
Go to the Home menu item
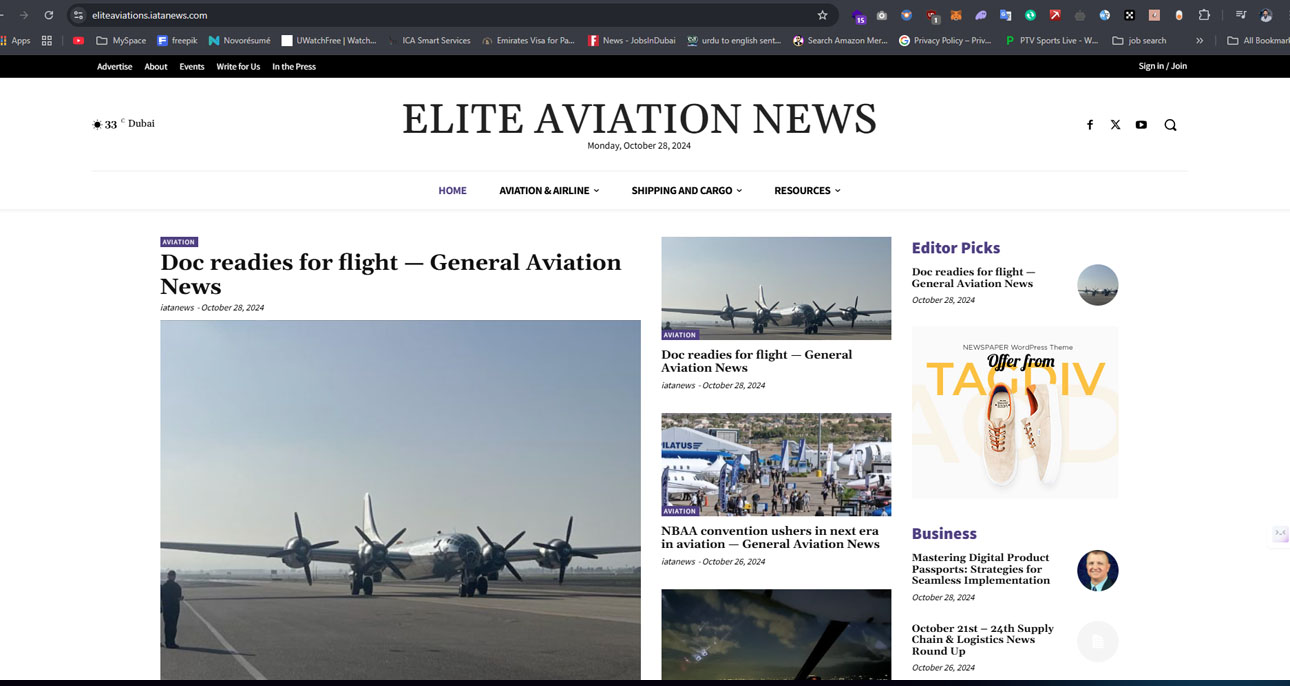click(452, 190)
